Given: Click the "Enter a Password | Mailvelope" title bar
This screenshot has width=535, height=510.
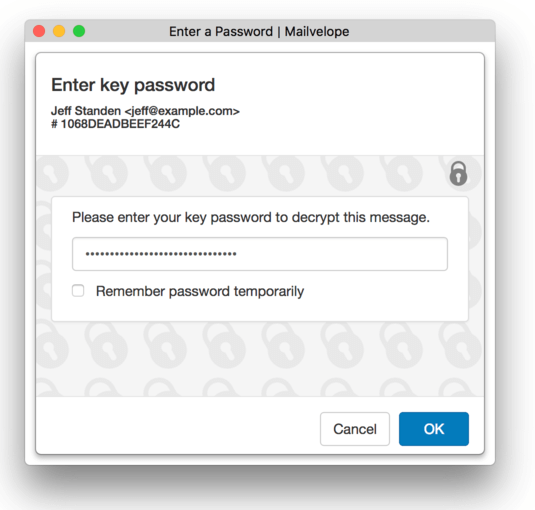Looking at the screenshot, I should point(259,31).
